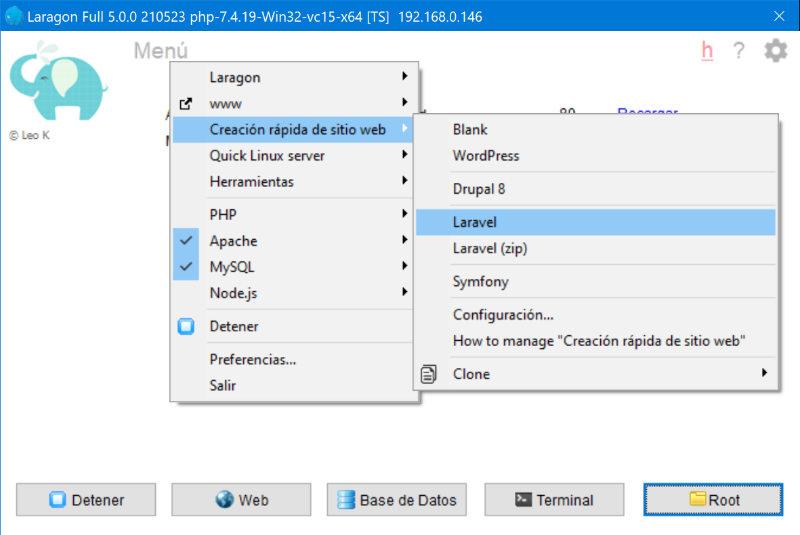Viewport: 800px width, 535px height.
Task: Expand the Laragon submenu arrow
Action: [405, 77]
